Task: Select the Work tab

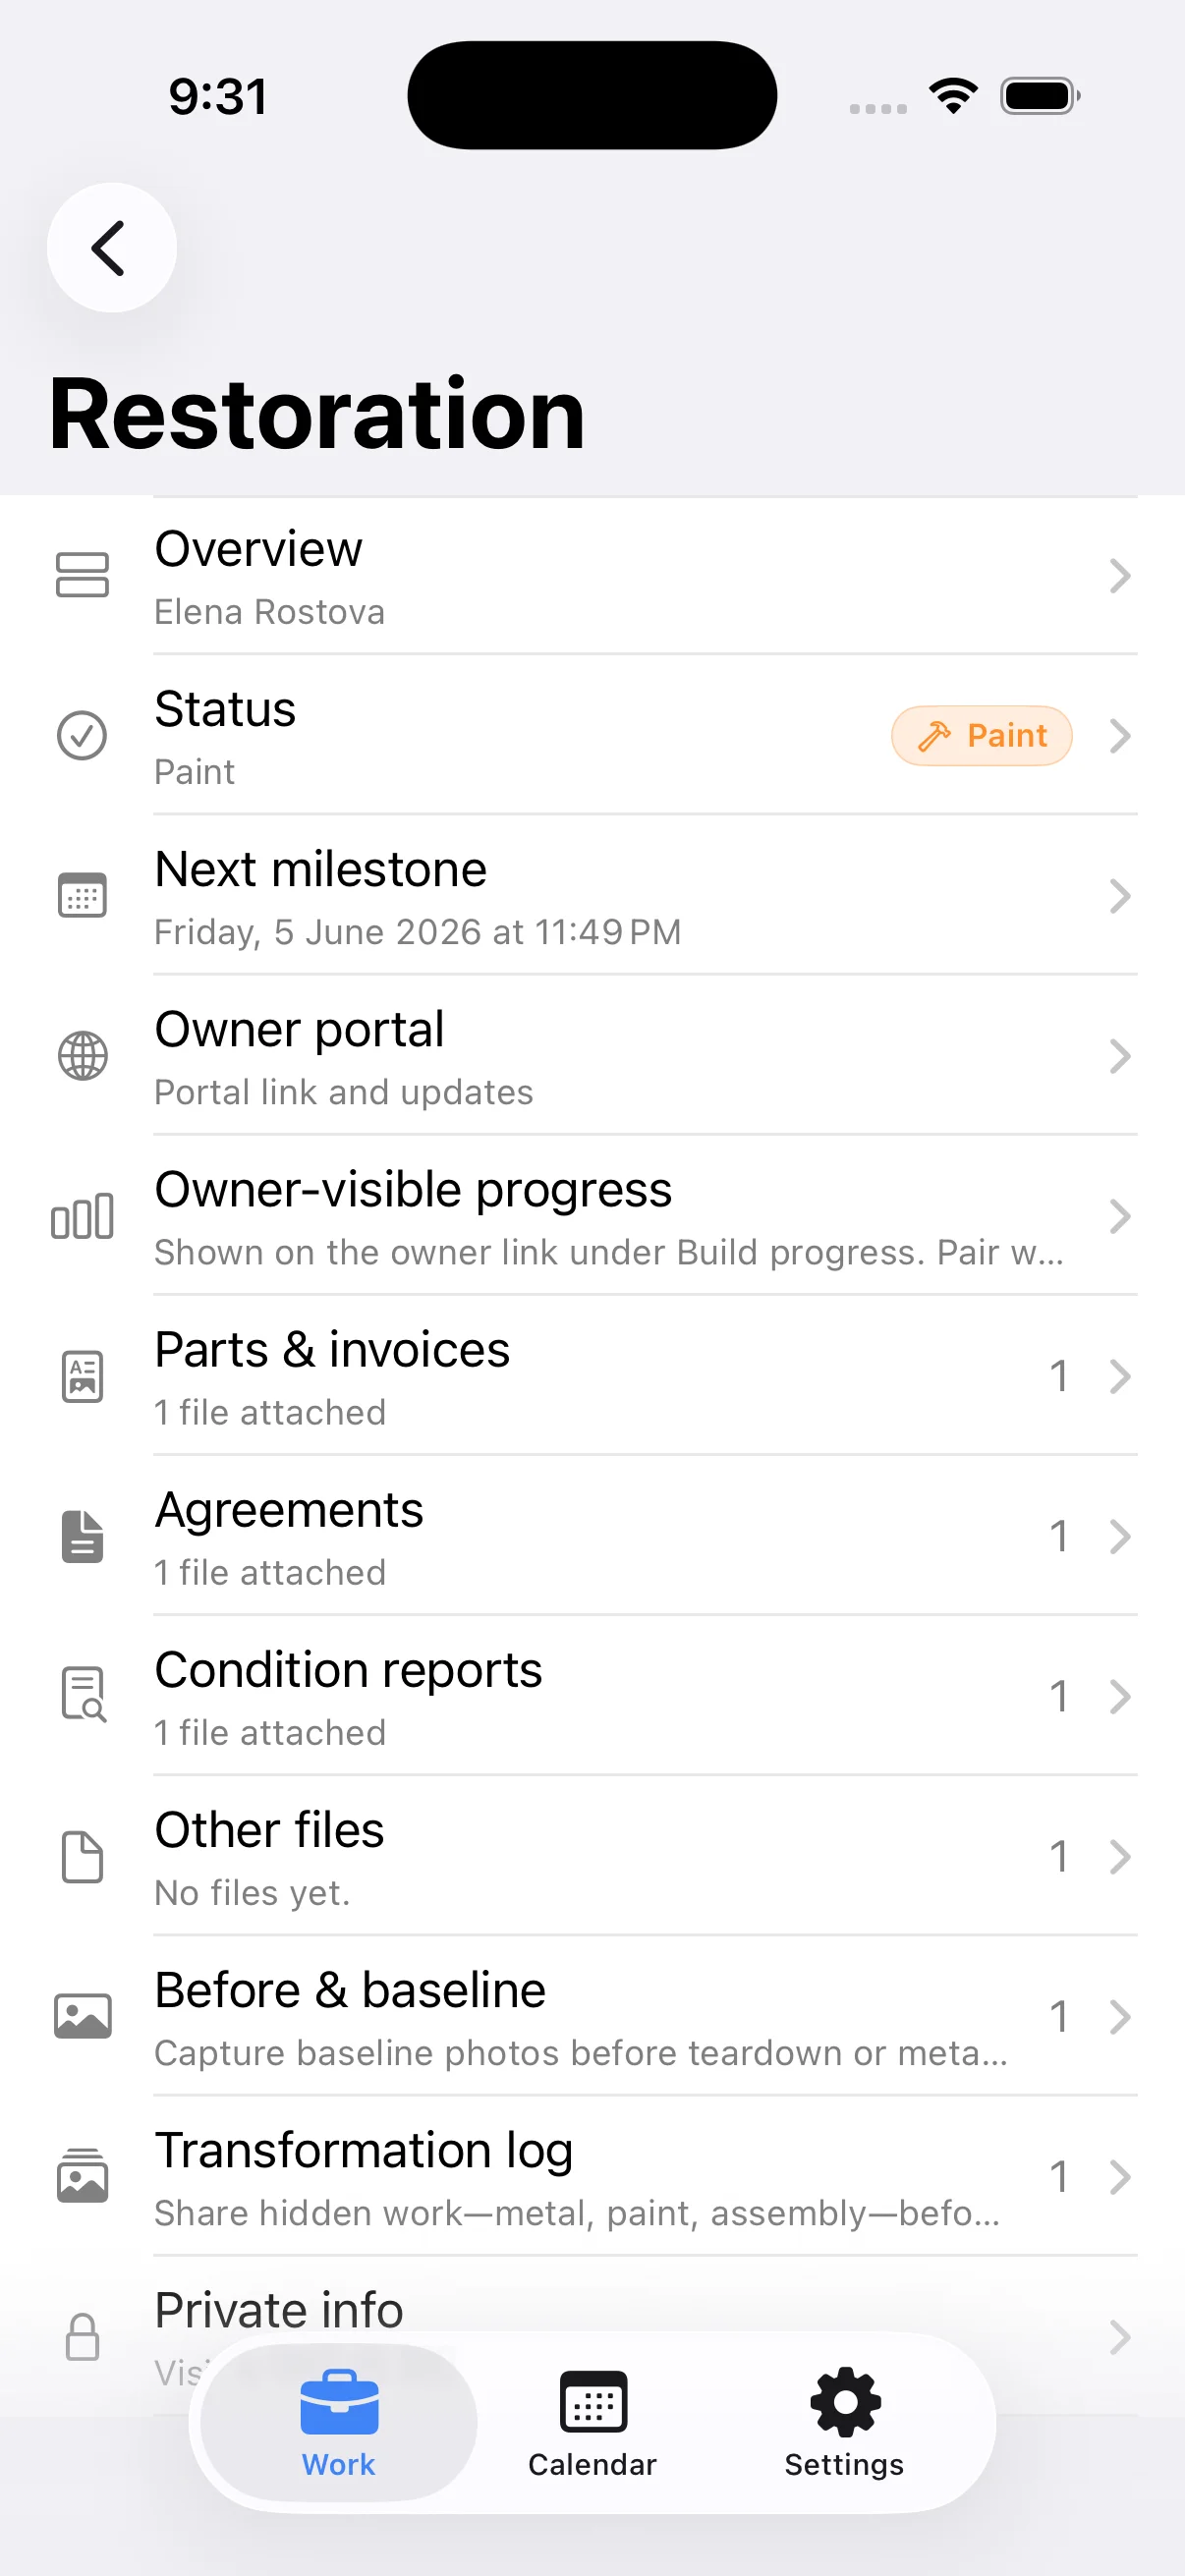Action: coord(339,2422)
